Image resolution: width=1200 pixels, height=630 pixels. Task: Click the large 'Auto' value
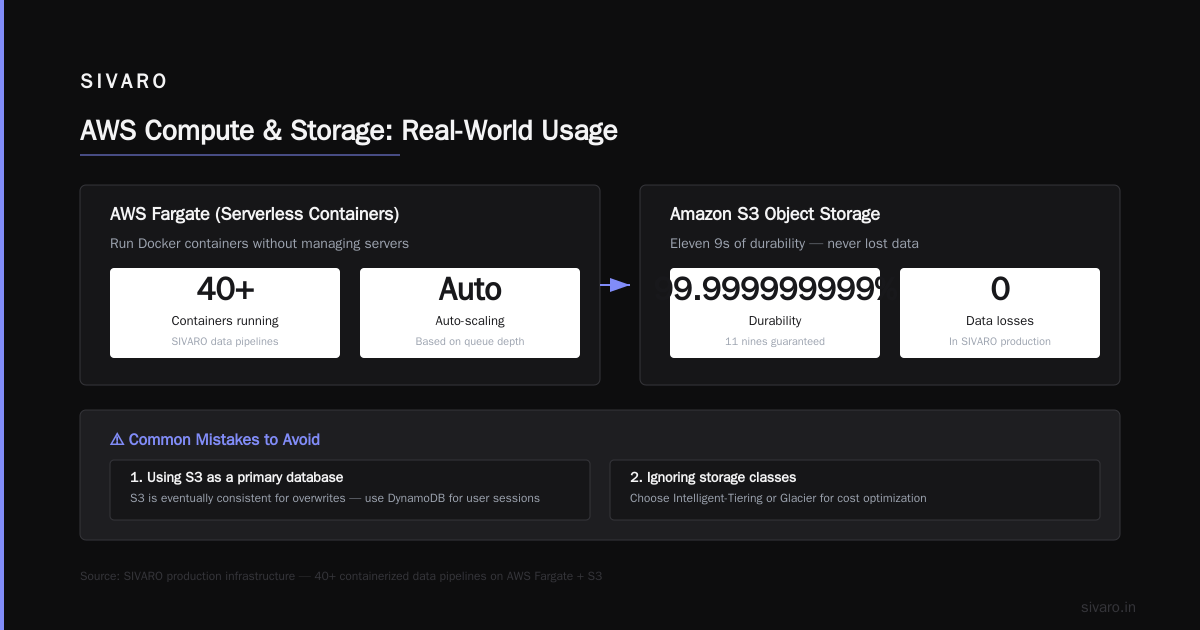point(470,289)
